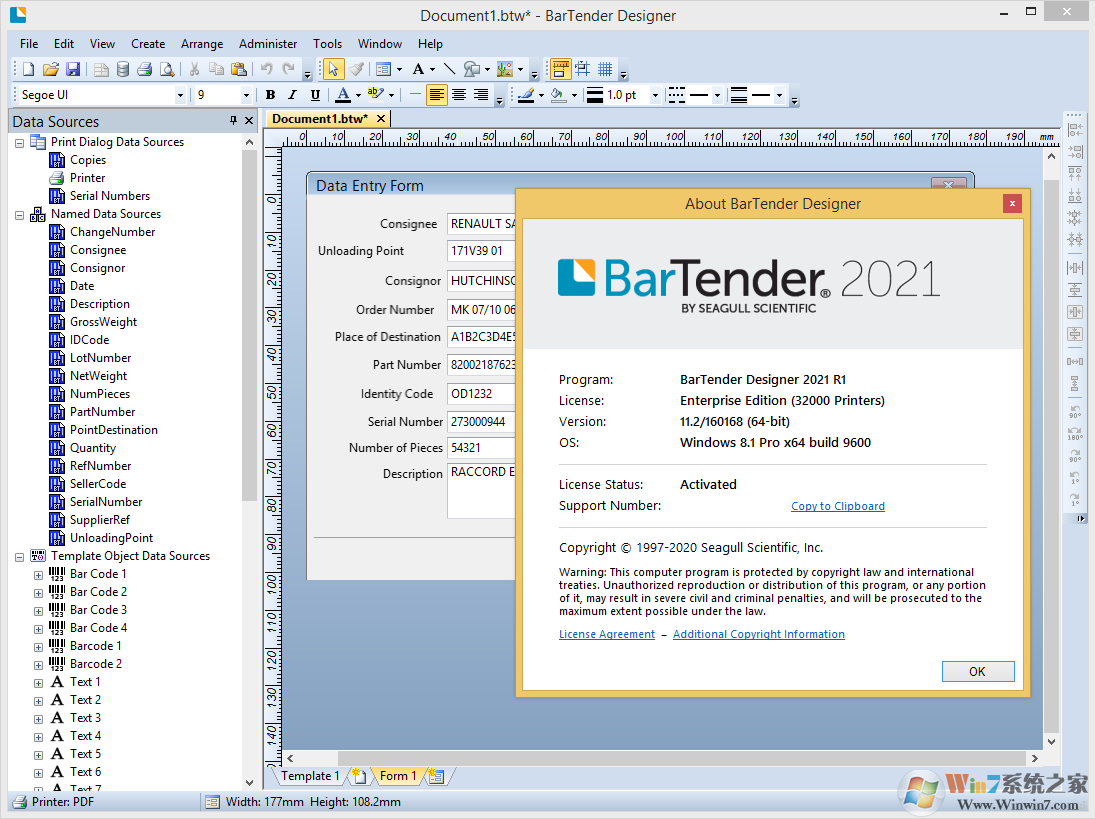Open the Administer menu
Screen dimensions: 1095x819
pos(268,43)
